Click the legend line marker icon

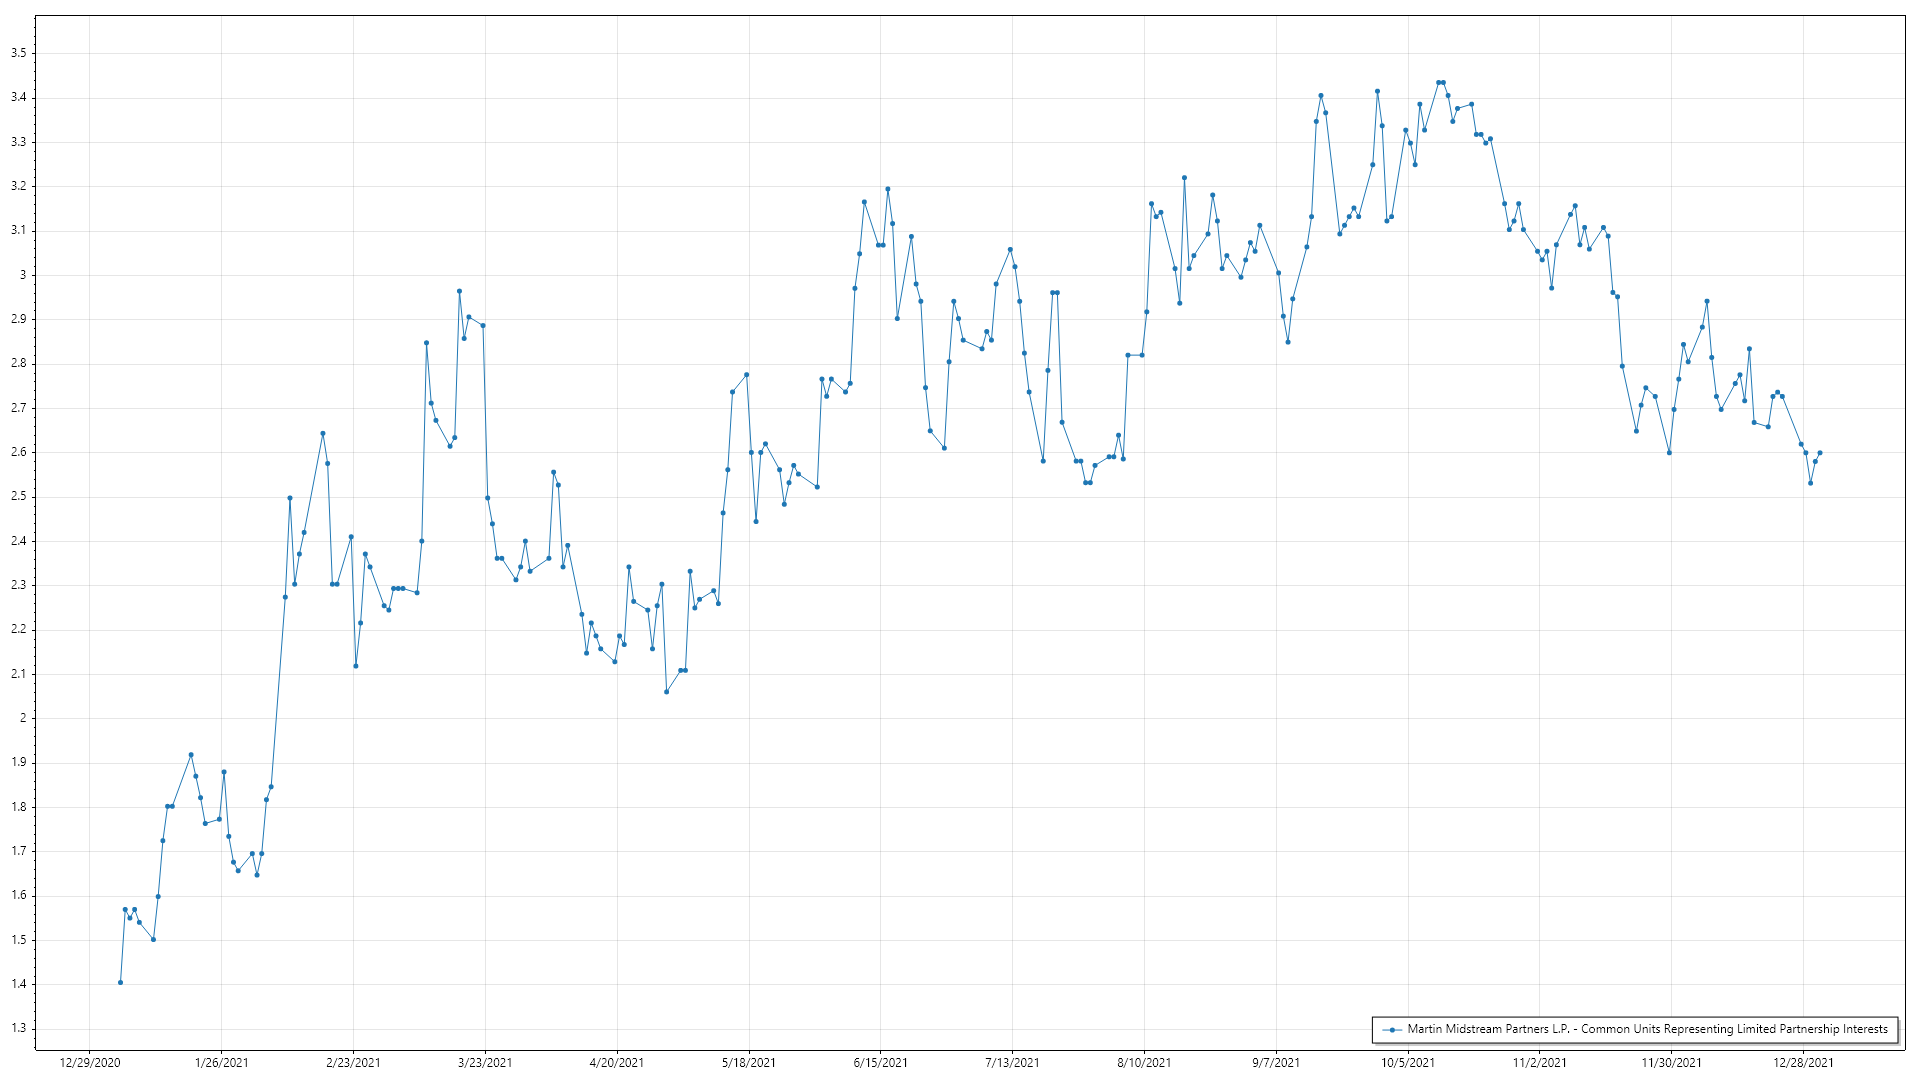1392,1029
